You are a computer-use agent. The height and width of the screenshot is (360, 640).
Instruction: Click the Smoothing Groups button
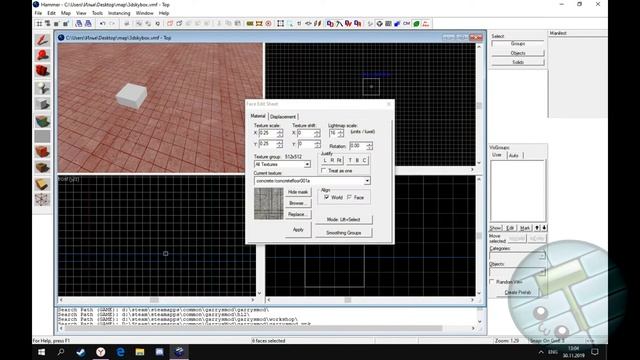click(x=344, y=233)
